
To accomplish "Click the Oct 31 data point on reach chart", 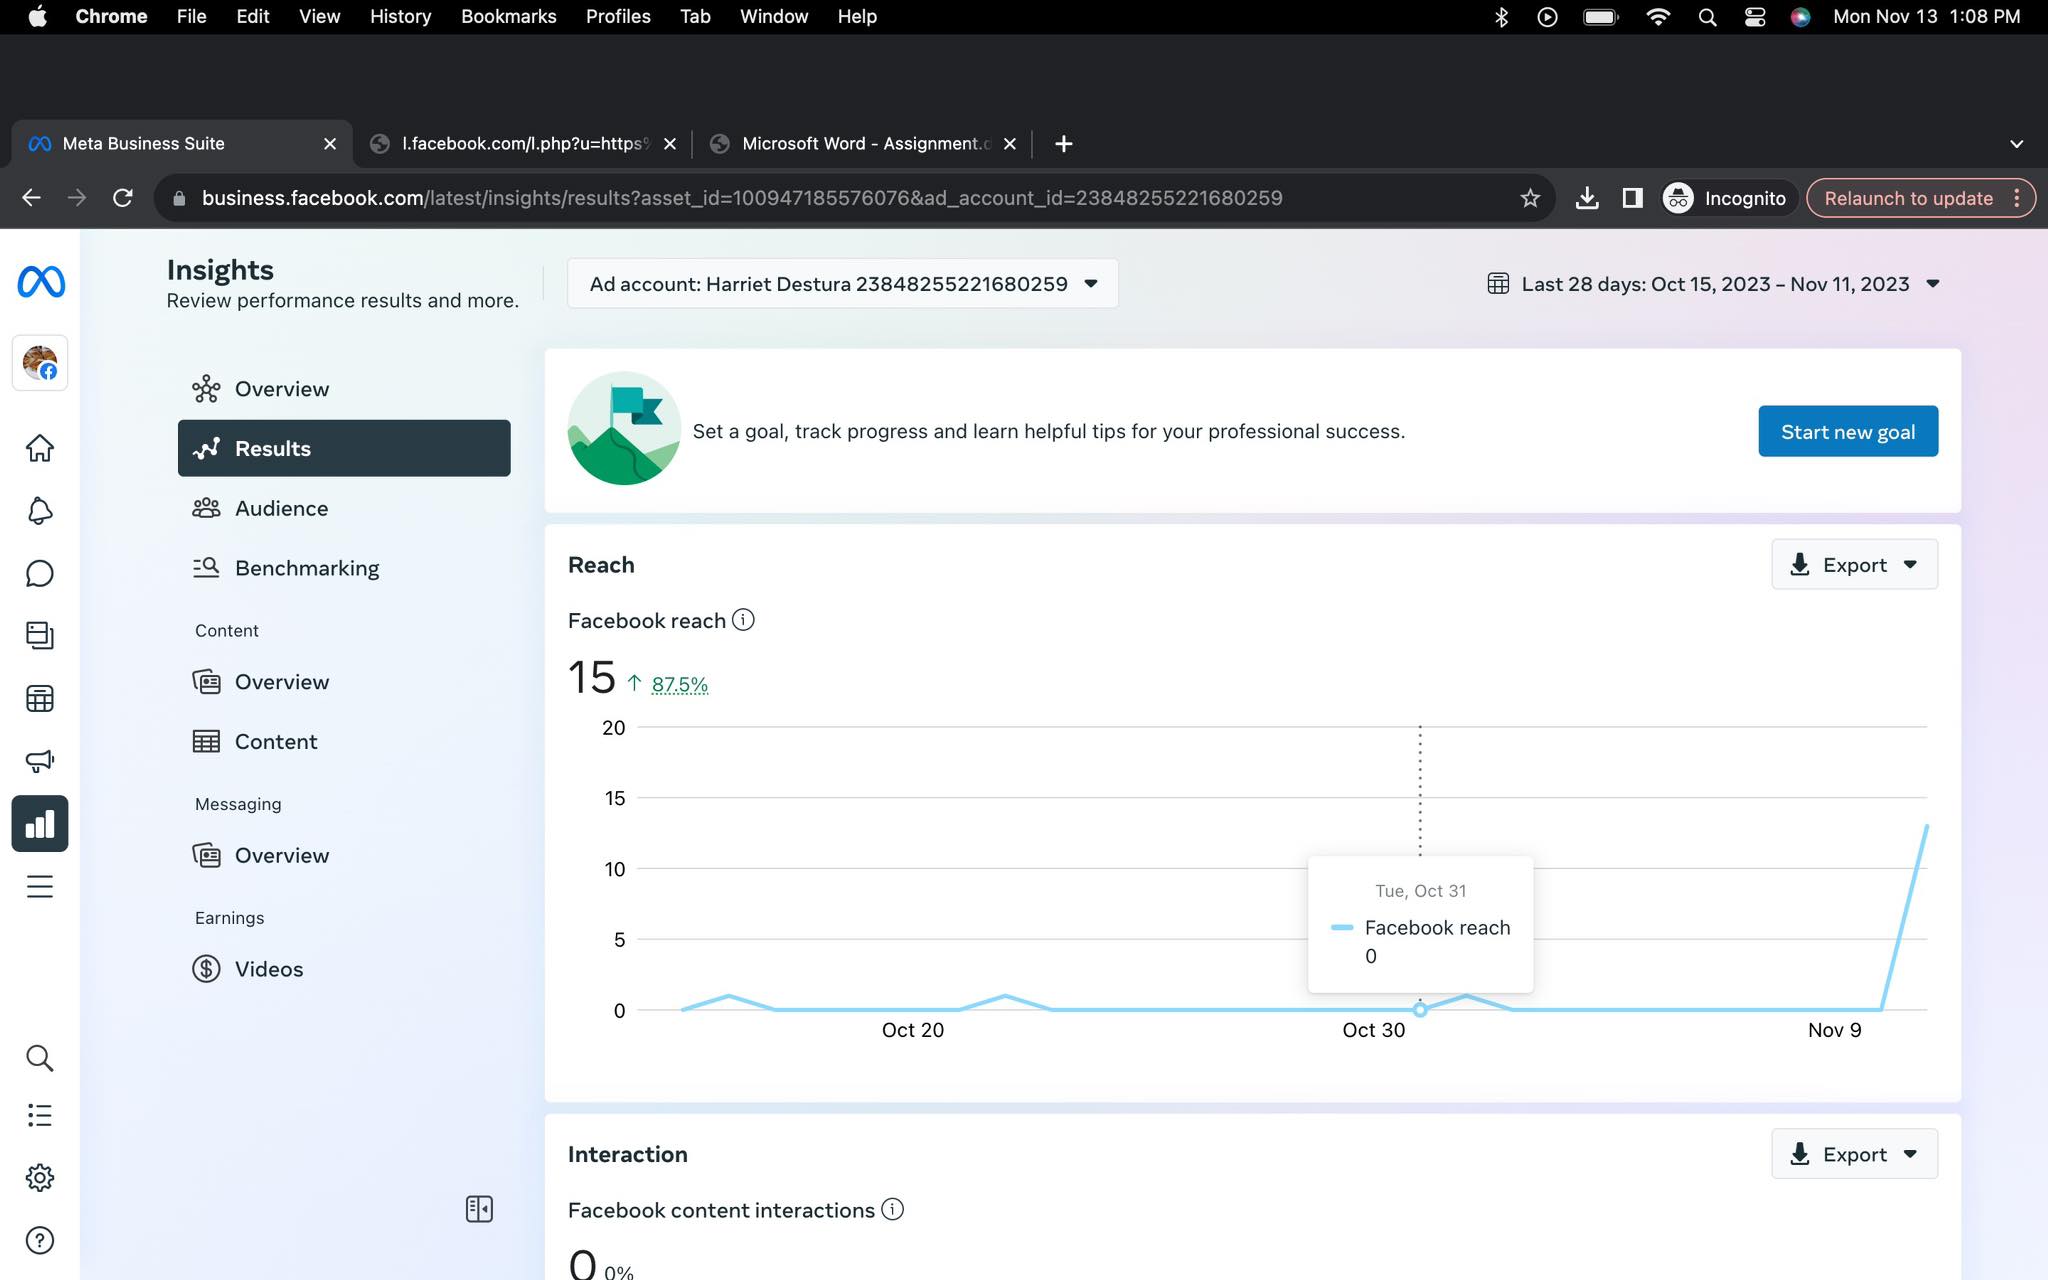I will (1419, 1009).
